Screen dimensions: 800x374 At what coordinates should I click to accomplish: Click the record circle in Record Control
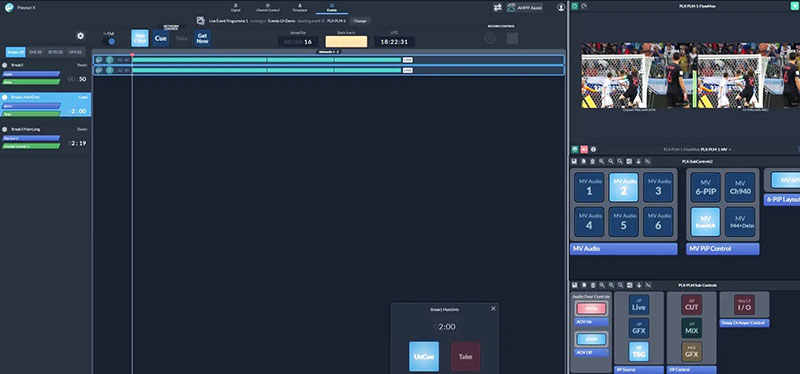click(490, 38)
